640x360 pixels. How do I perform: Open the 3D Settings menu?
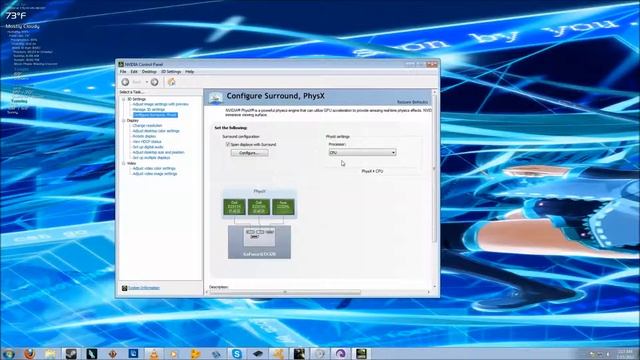click(171, 71)
